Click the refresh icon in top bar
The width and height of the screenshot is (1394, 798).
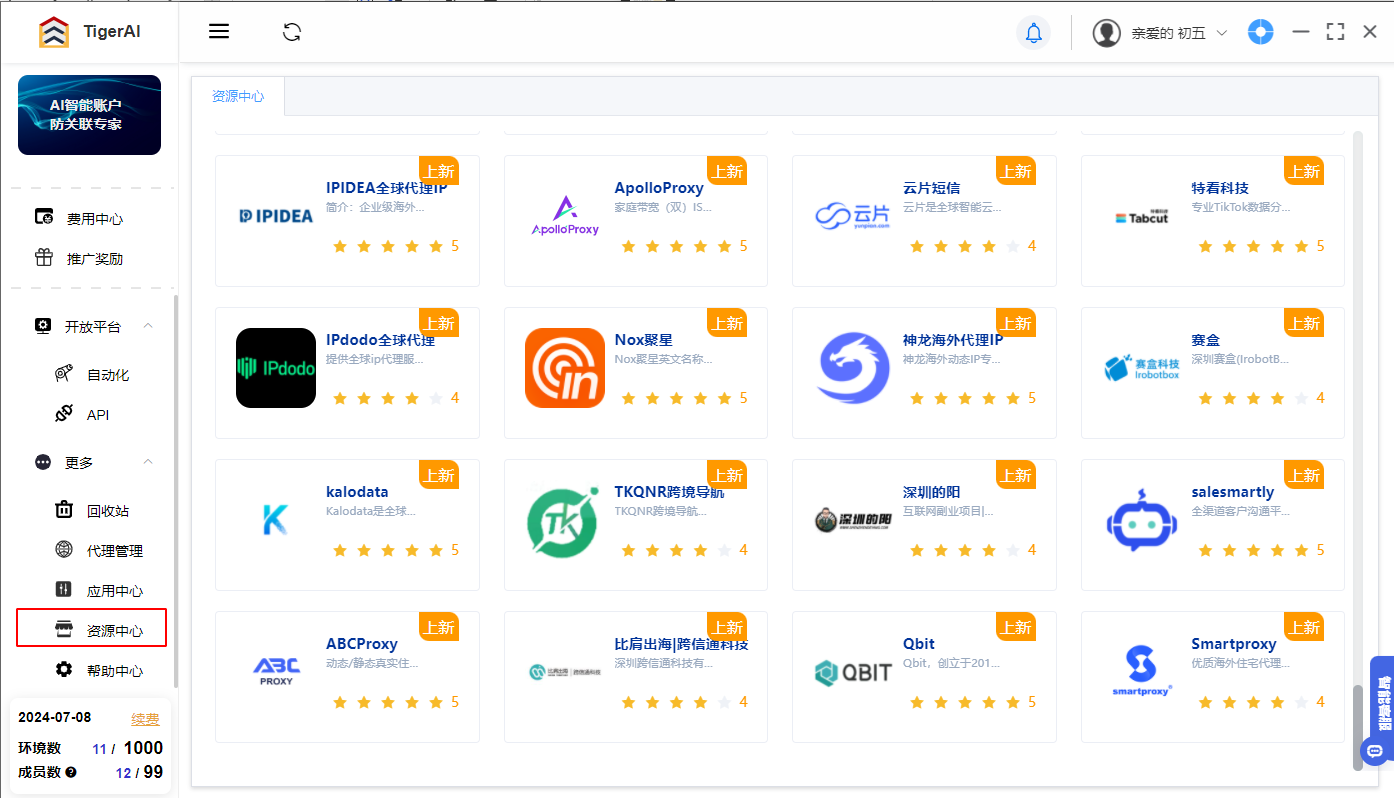[292, 32]
